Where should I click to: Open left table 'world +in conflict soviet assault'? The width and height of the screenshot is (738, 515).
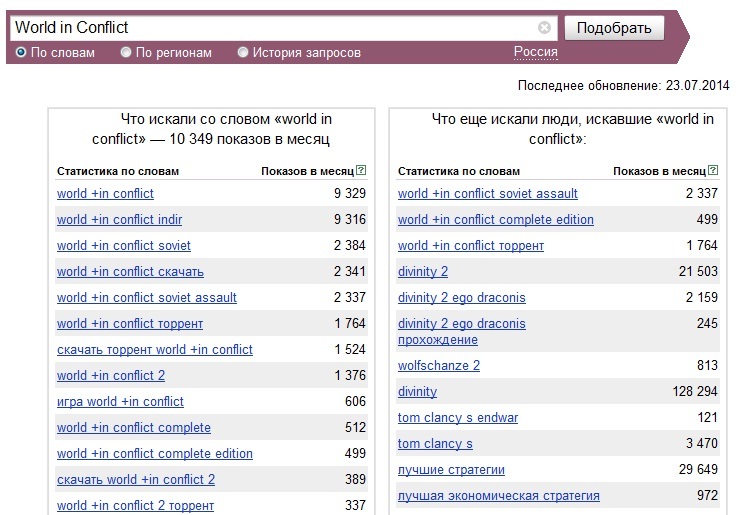(x=147, y=298)
